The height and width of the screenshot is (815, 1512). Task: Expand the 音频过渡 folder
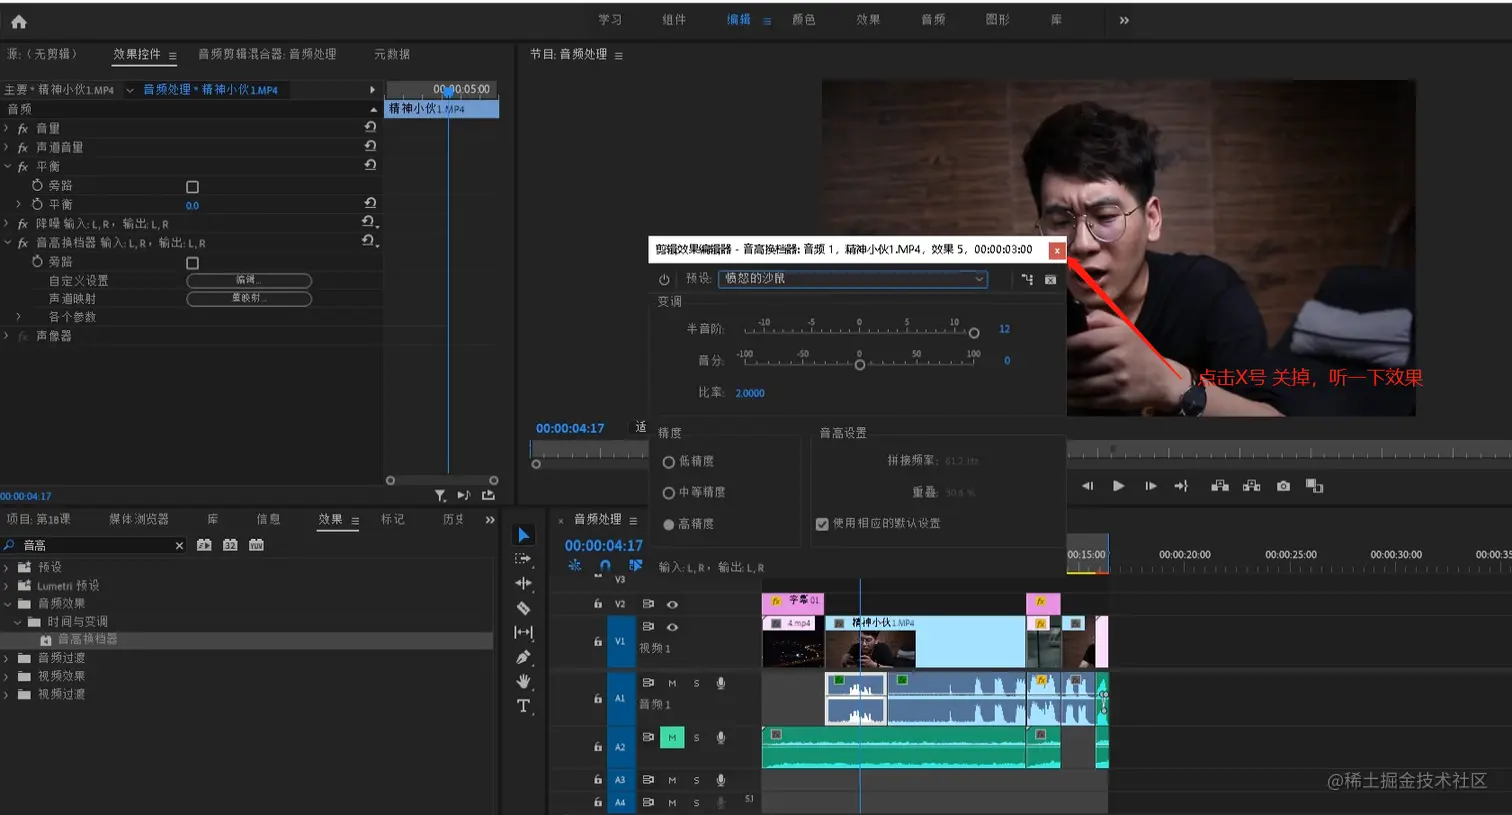pyautogui.click(x=7, y=658)
